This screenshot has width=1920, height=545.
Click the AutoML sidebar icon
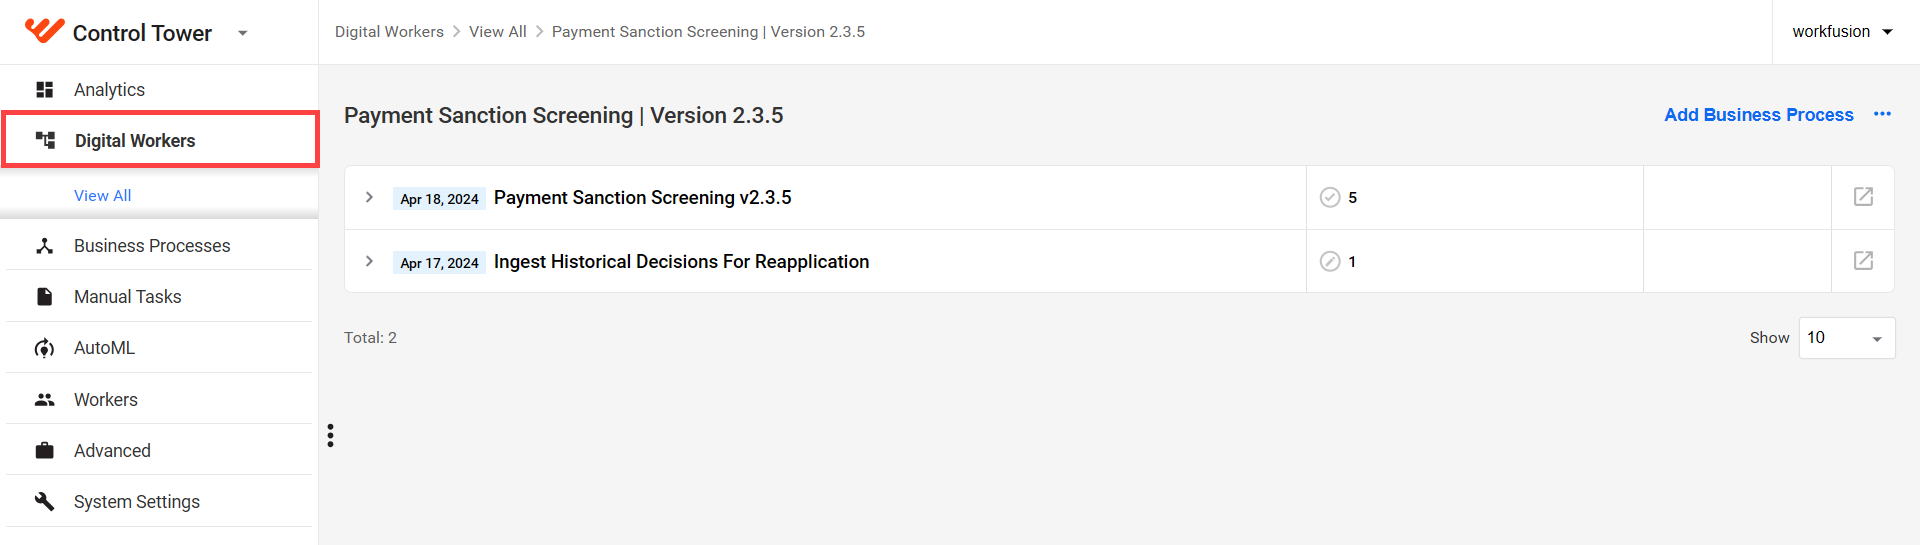45,348
